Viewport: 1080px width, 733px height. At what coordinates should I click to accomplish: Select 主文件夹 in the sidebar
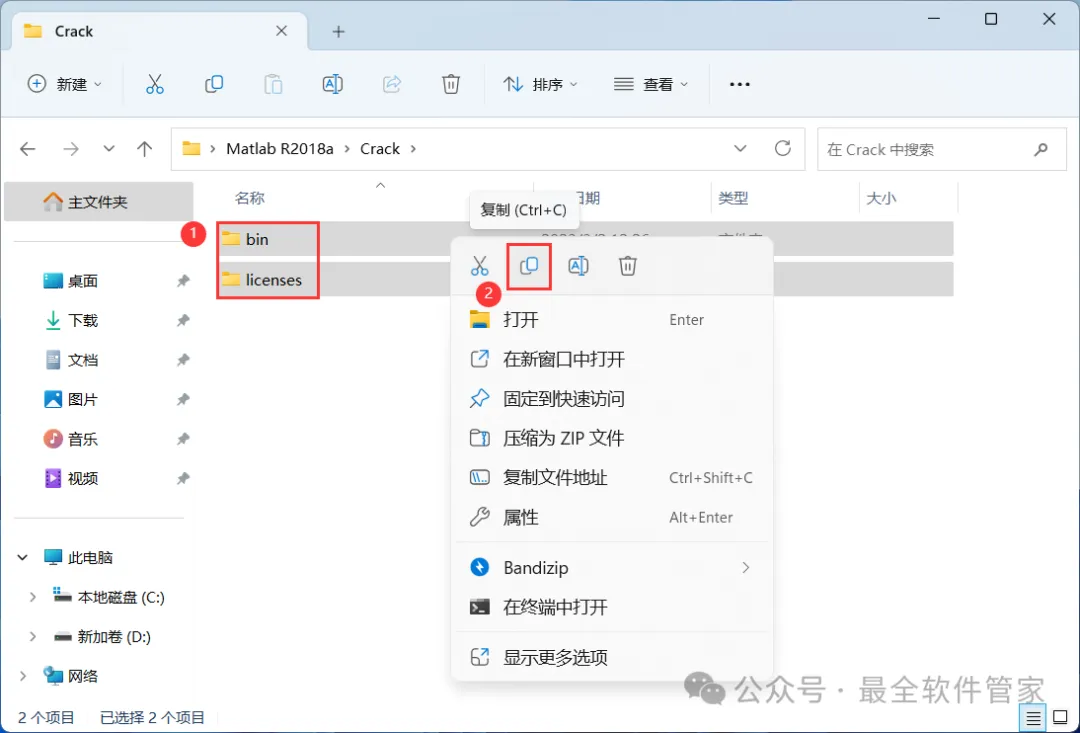98,202
